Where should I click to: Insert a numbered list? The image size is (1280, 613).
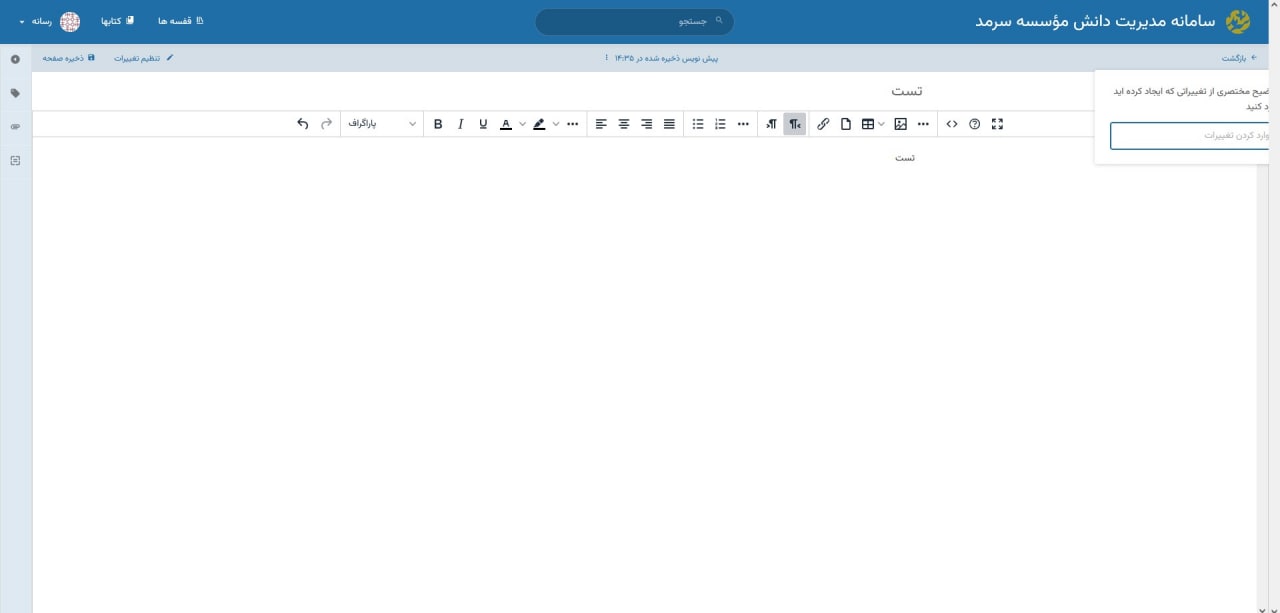coord(720,124)
